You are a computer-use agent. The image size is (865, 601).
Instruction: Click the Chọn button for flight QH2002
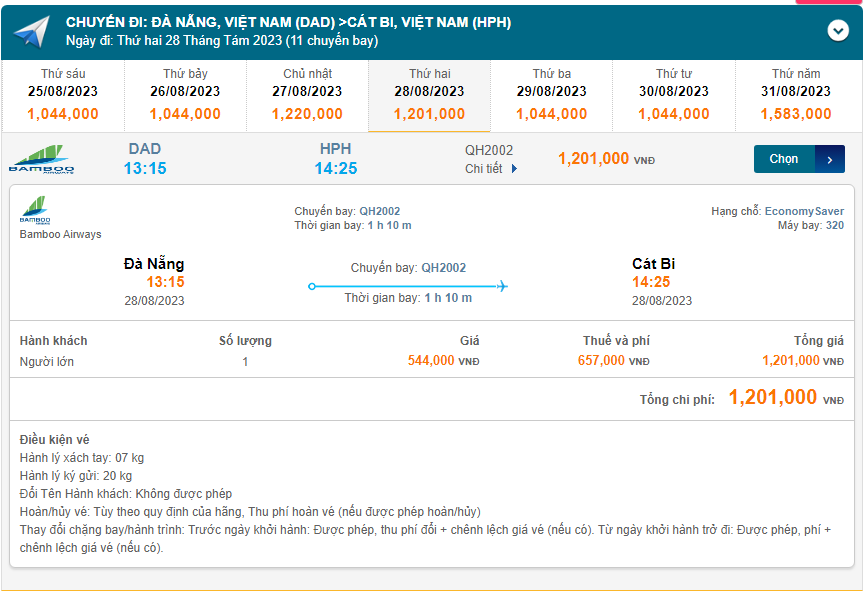(784, 159)
